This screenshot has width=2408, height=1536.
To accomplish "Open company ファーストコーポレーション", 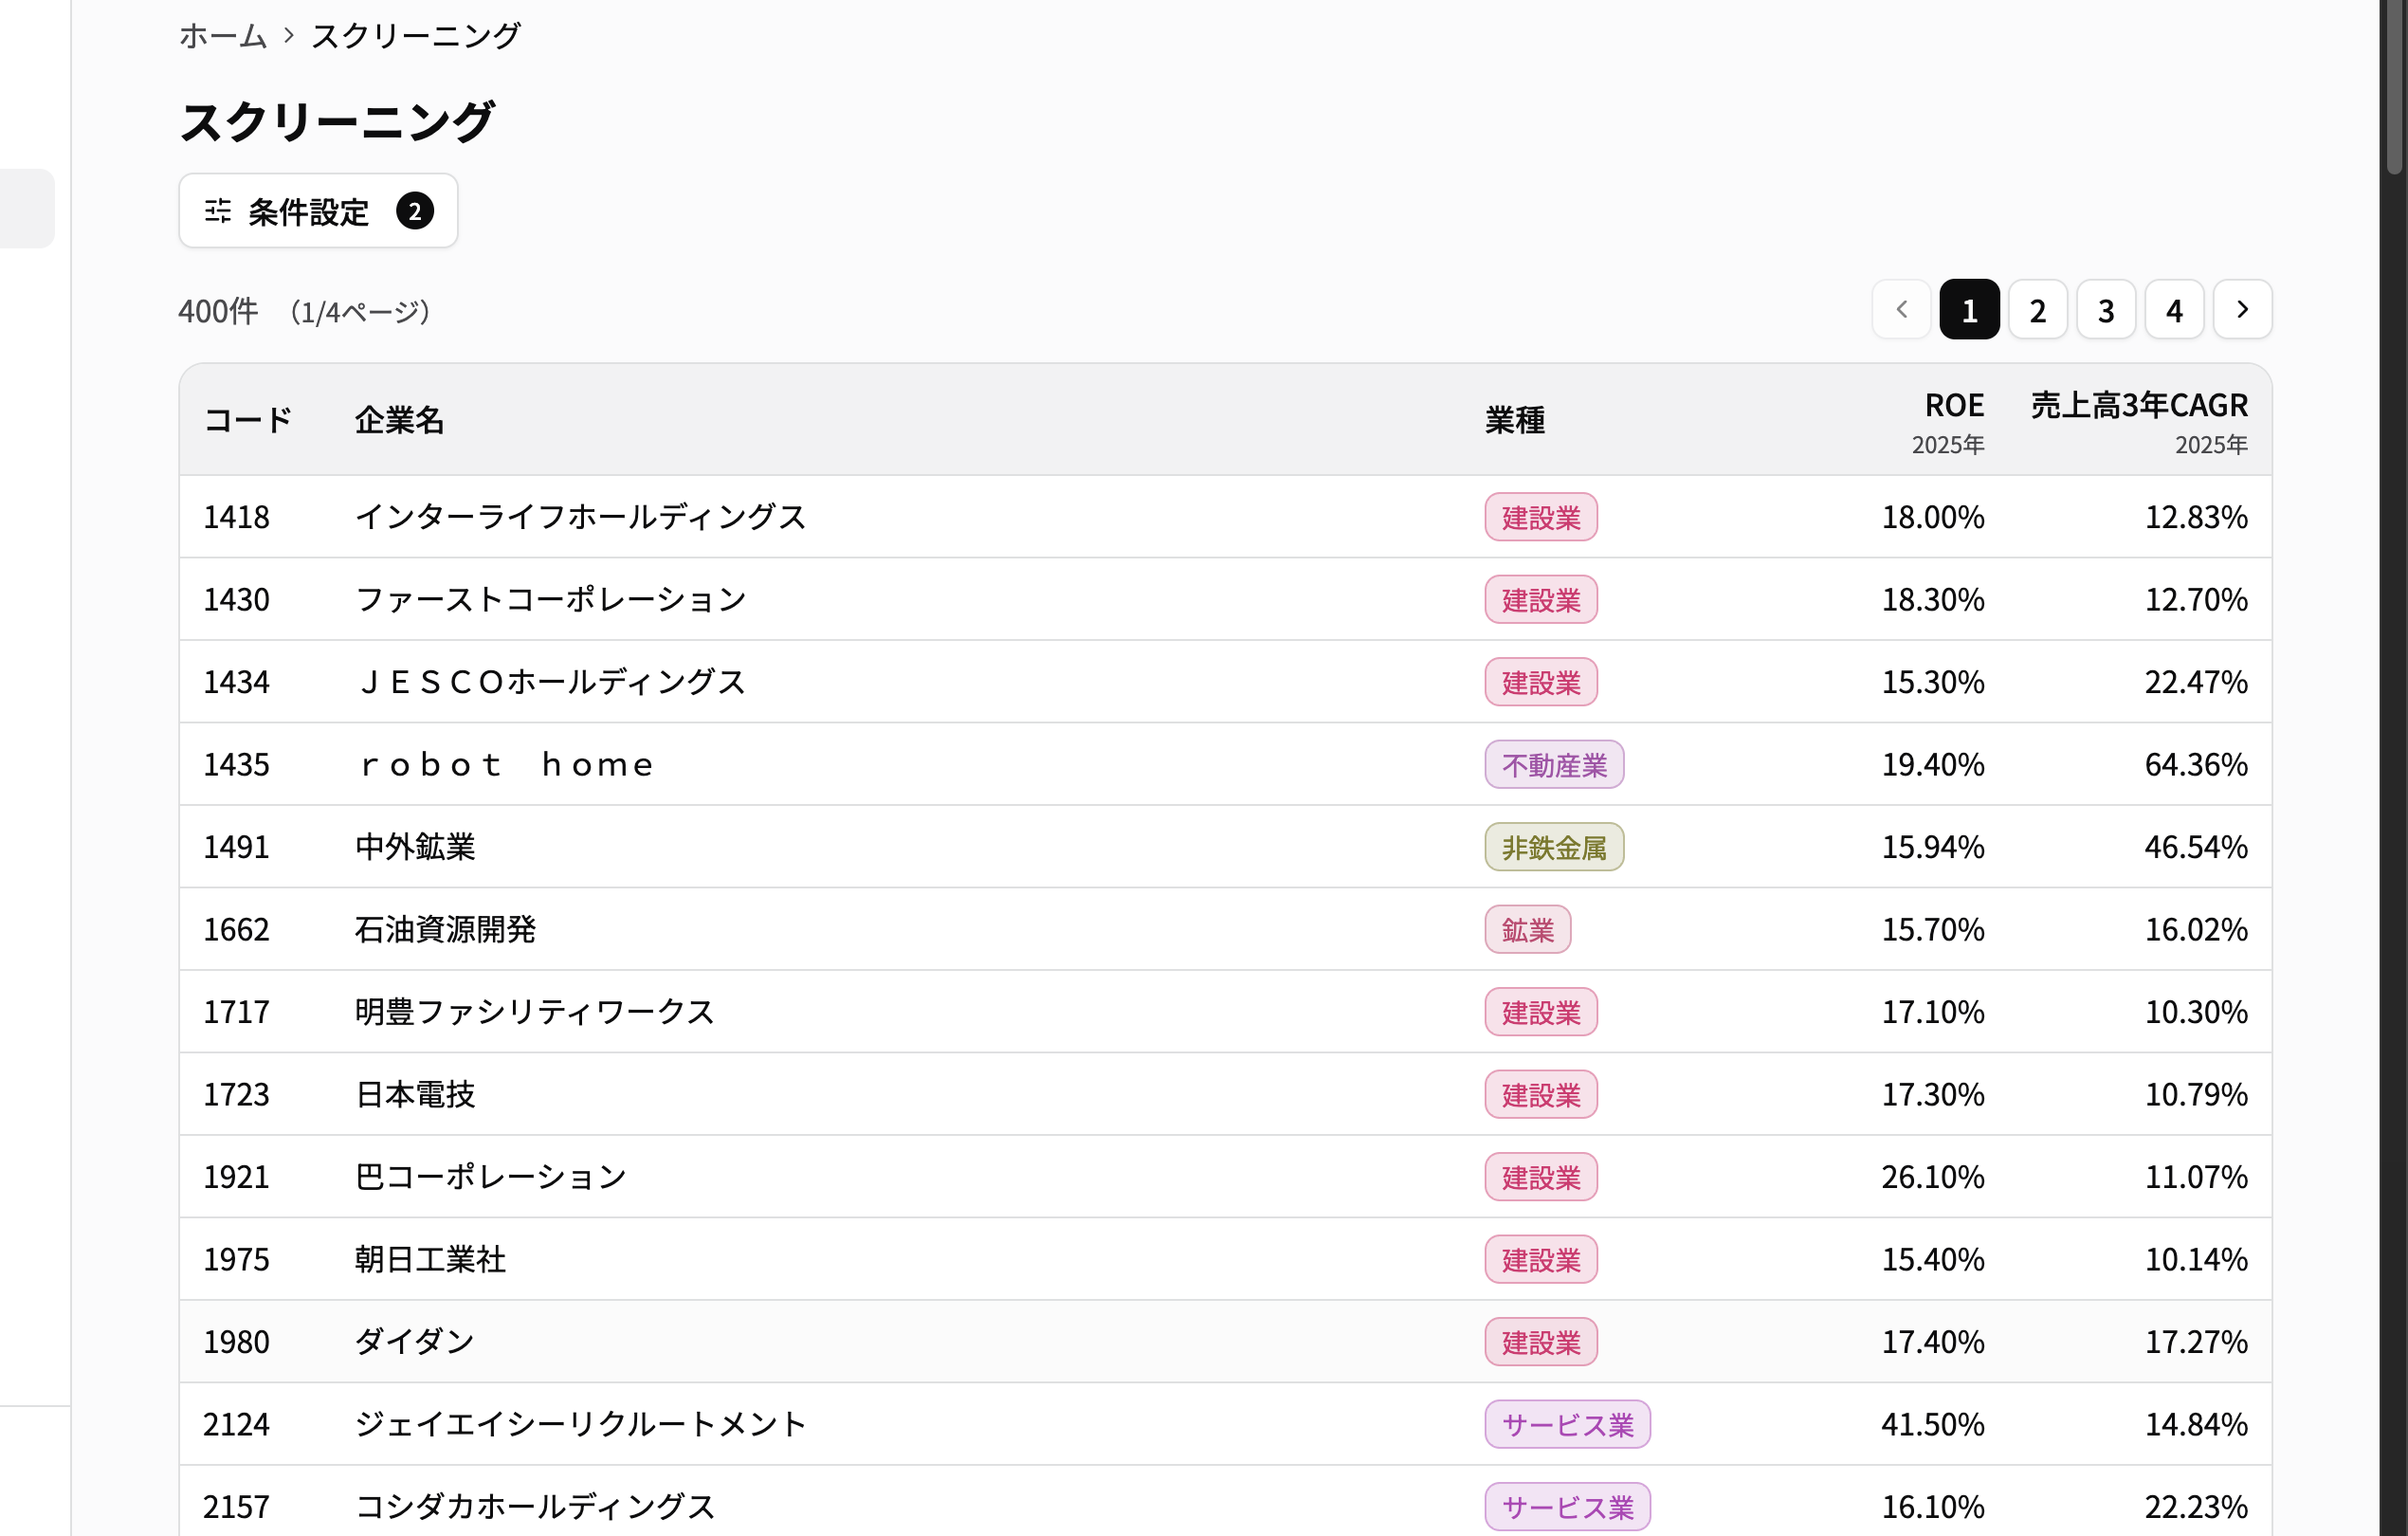I will coord(551,600).
